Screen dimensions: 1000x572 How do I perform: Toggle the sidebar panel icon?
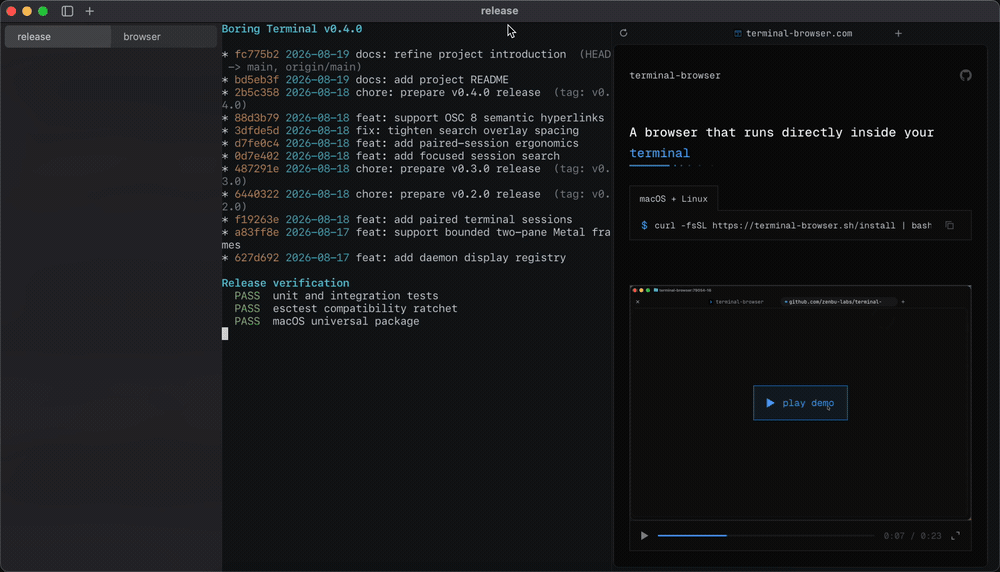pyautogui.click(x=67, y=11)
